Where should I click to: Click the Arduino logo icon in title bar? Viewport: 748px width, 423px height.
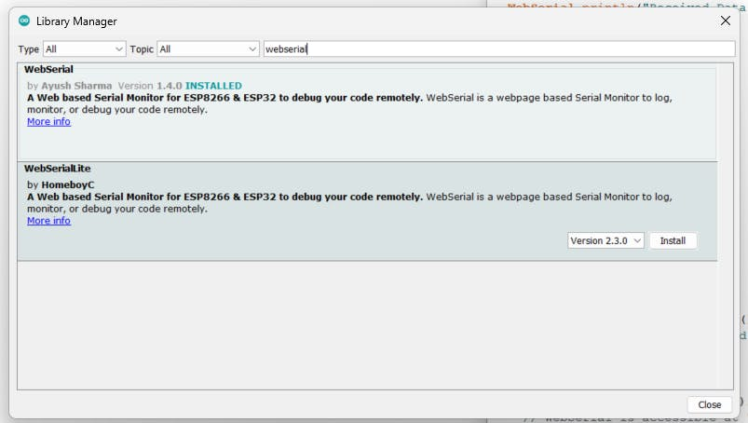[24, 21]
